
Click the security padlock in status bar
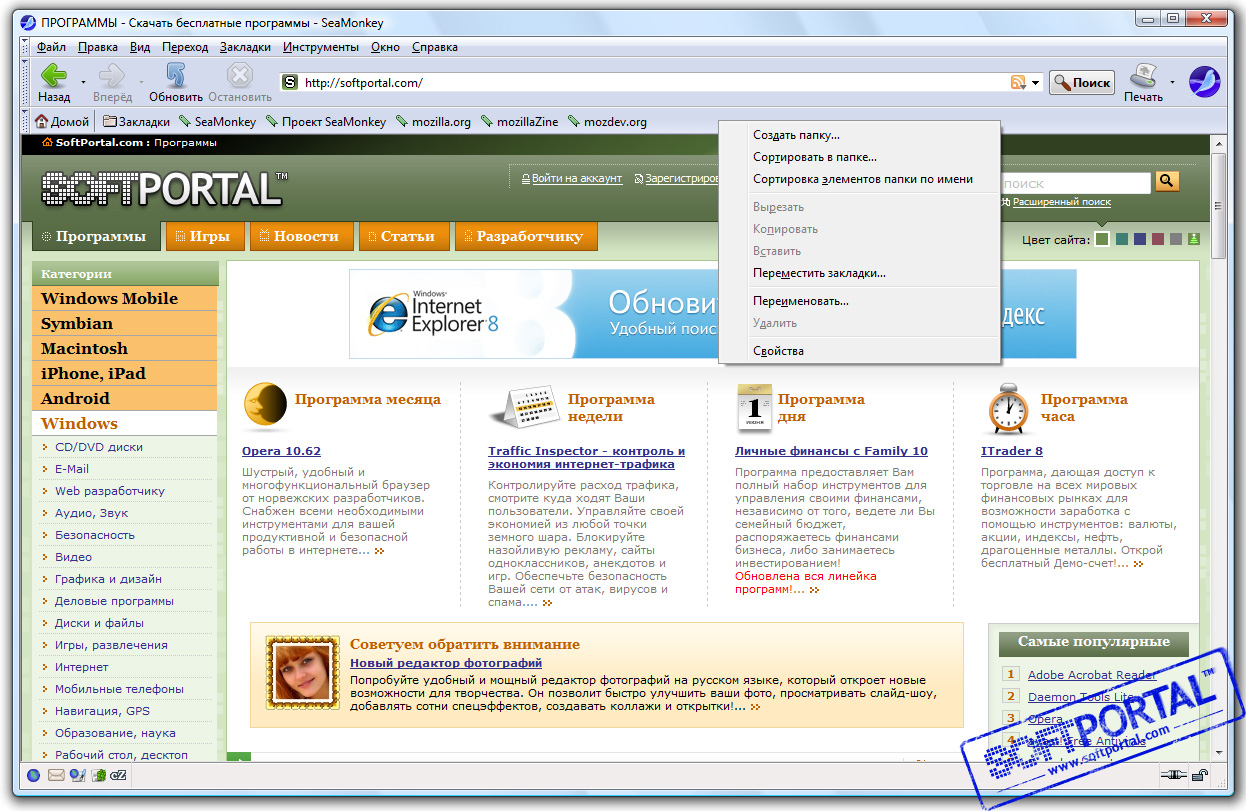pyautogui.click(x=1199, y=775)
